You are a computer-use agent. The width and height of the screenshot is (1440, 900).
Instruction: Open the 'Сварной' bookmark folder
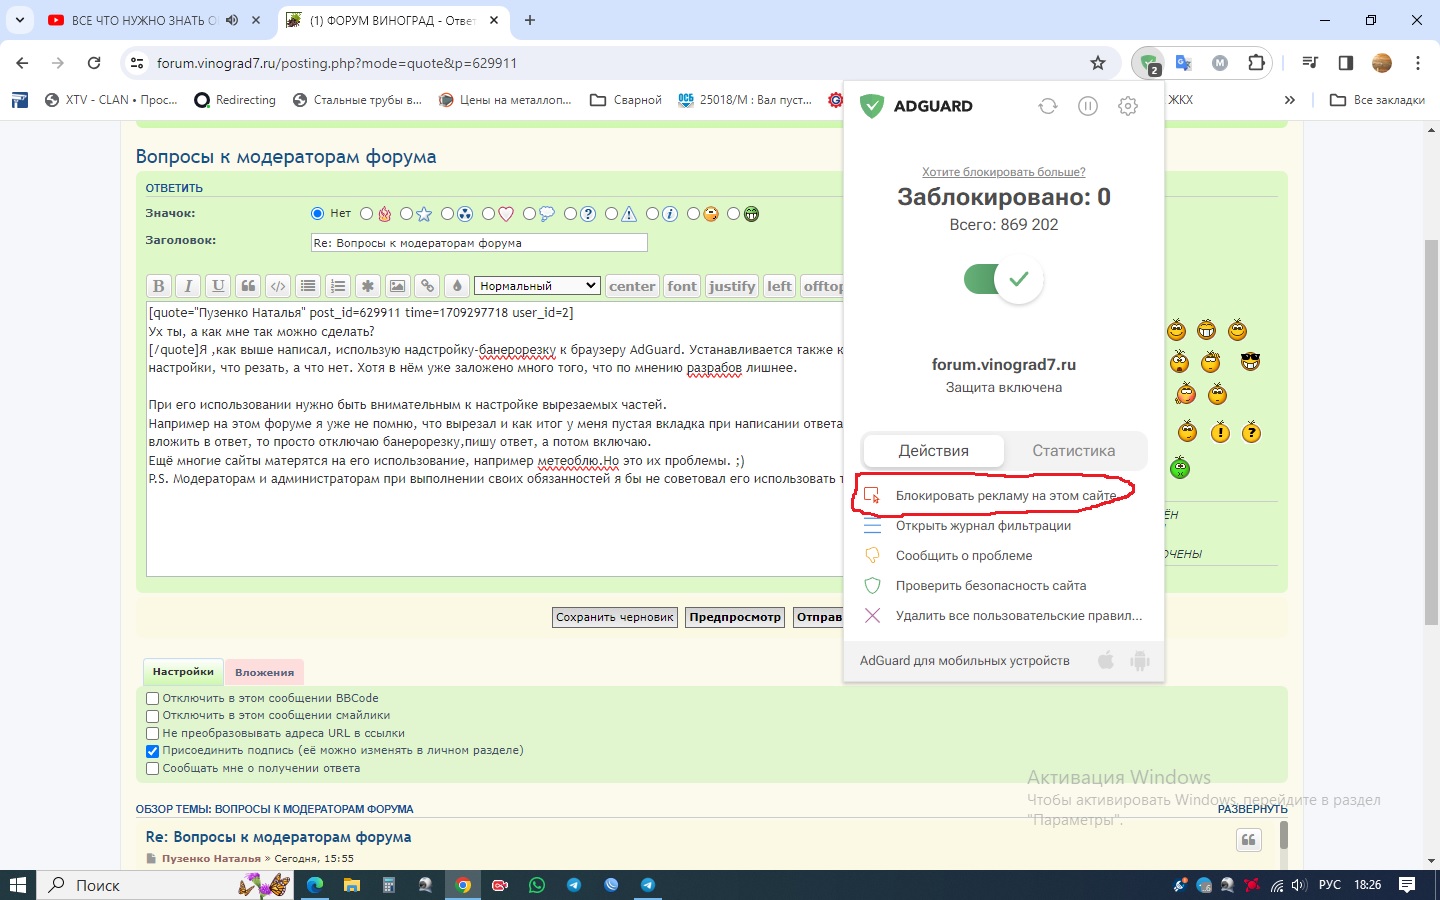626,100
